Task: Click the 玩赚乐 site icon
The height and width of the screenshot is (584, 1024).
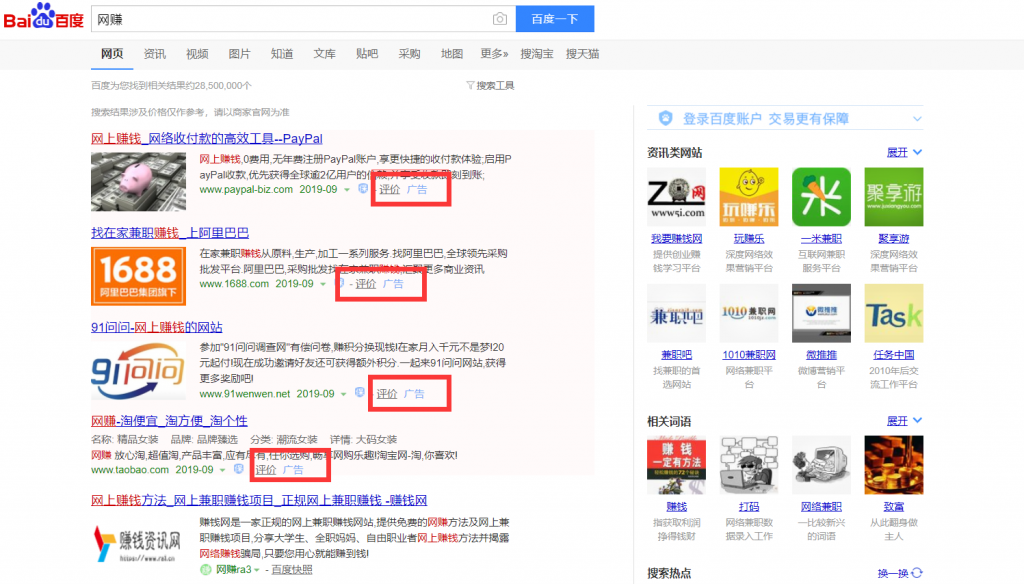Action: [749, 197]
